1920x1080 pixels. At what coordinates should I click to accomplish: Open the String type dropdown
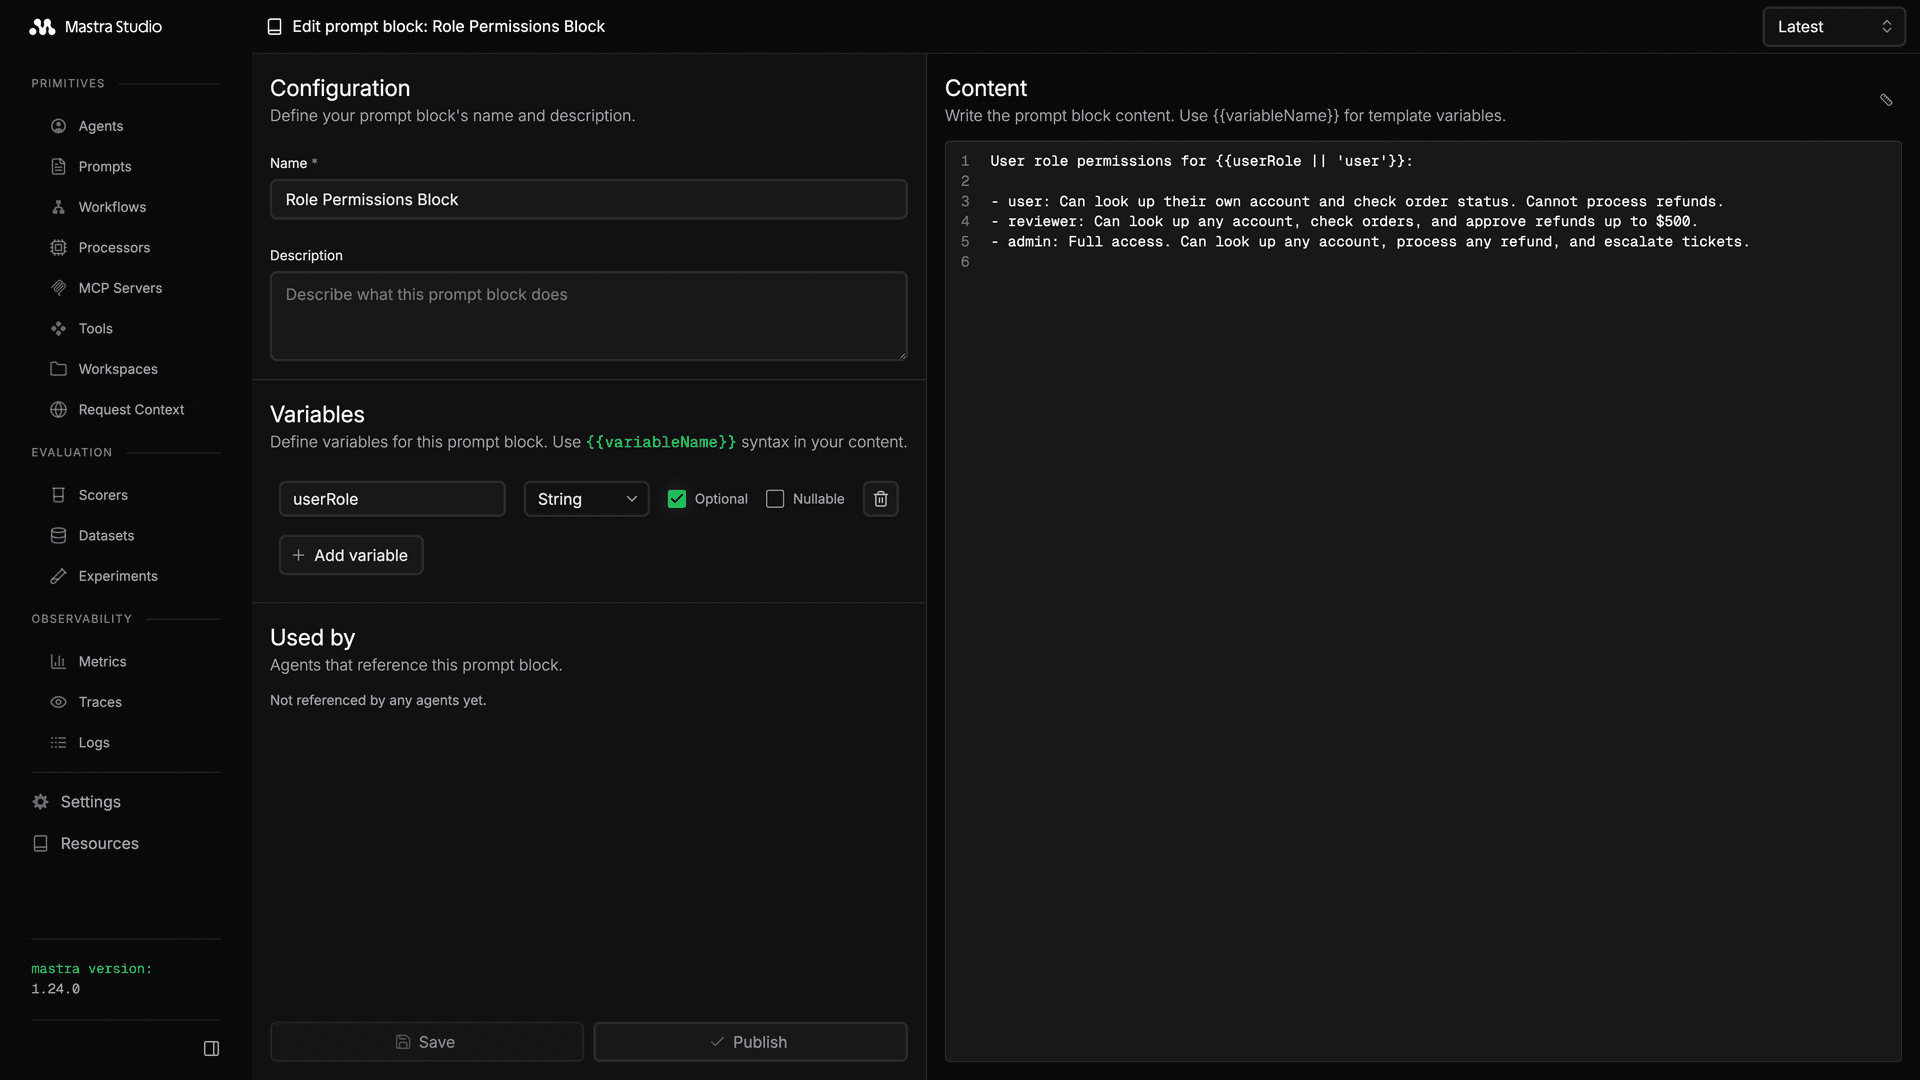[586, 498]
